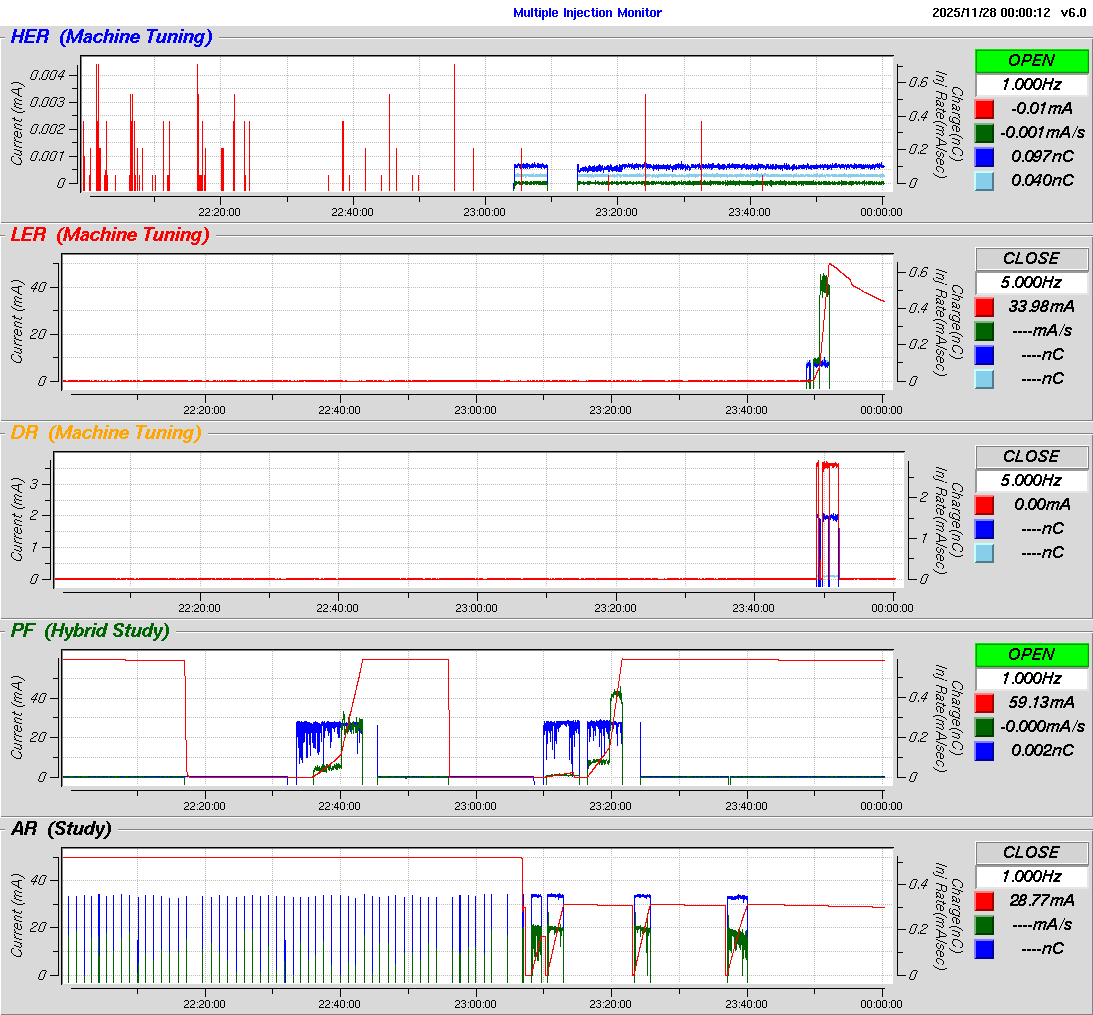1093x1015 pixels.
Task: Select the HER 1.000Hz frequency field
Action: coord(1031,84)
